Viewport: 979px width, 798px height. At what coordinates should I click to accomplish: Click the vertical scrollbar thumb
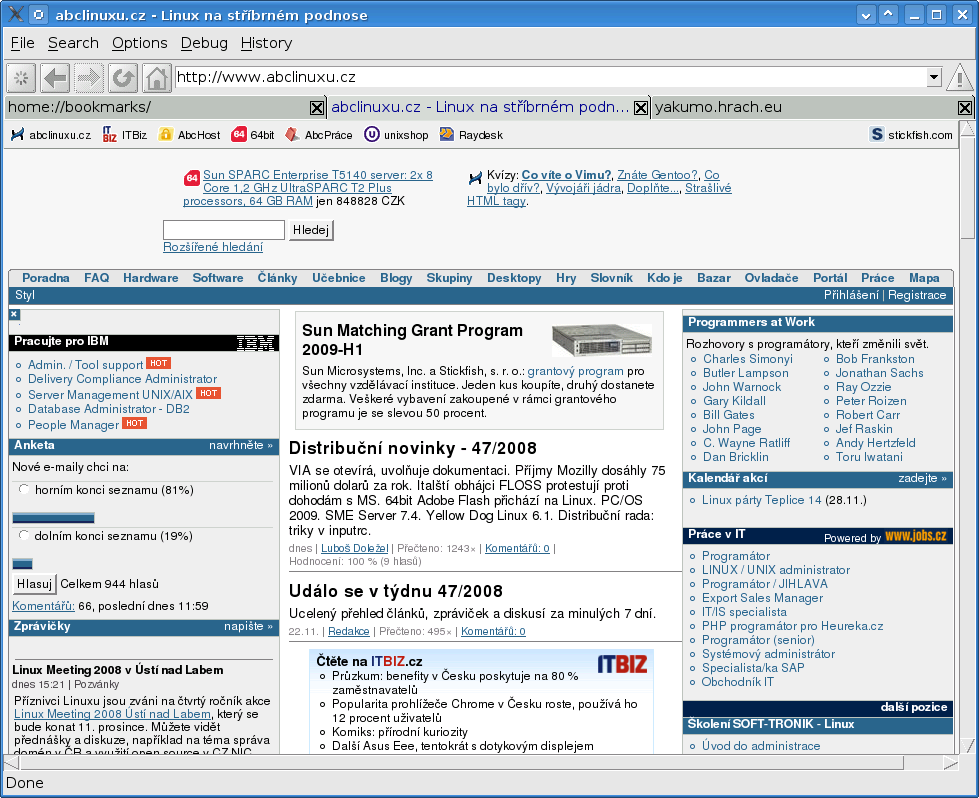[x=967, y=188]
